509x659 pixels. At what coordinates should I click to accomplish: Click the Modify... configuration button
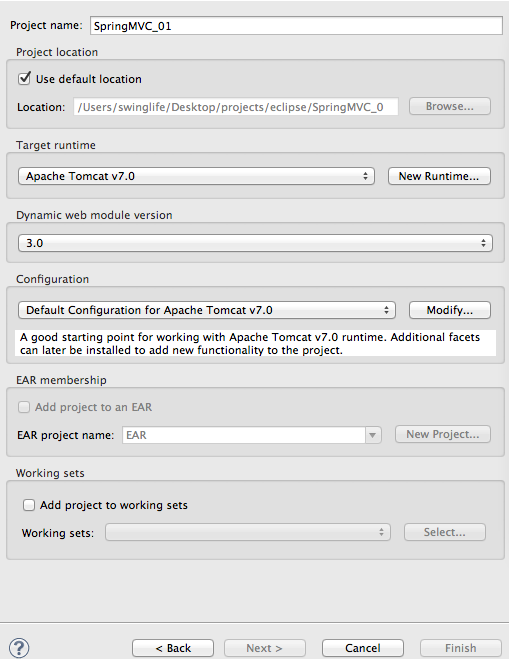point(450,310)
